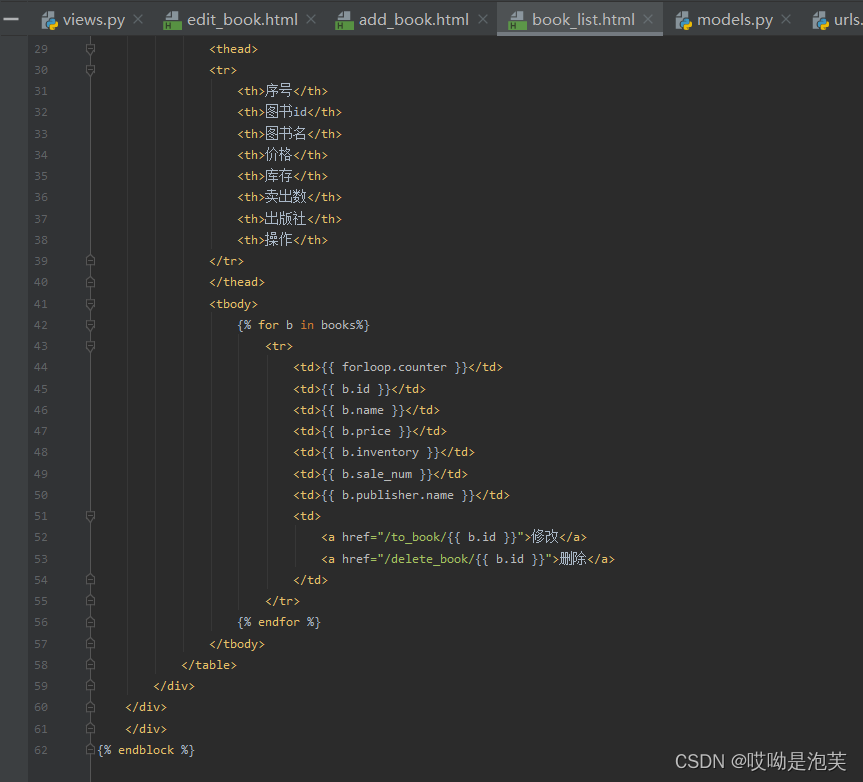Screen dimensions: 863x782
Task: Collapse the tbody block on line 41
Action: coord(90,304)
